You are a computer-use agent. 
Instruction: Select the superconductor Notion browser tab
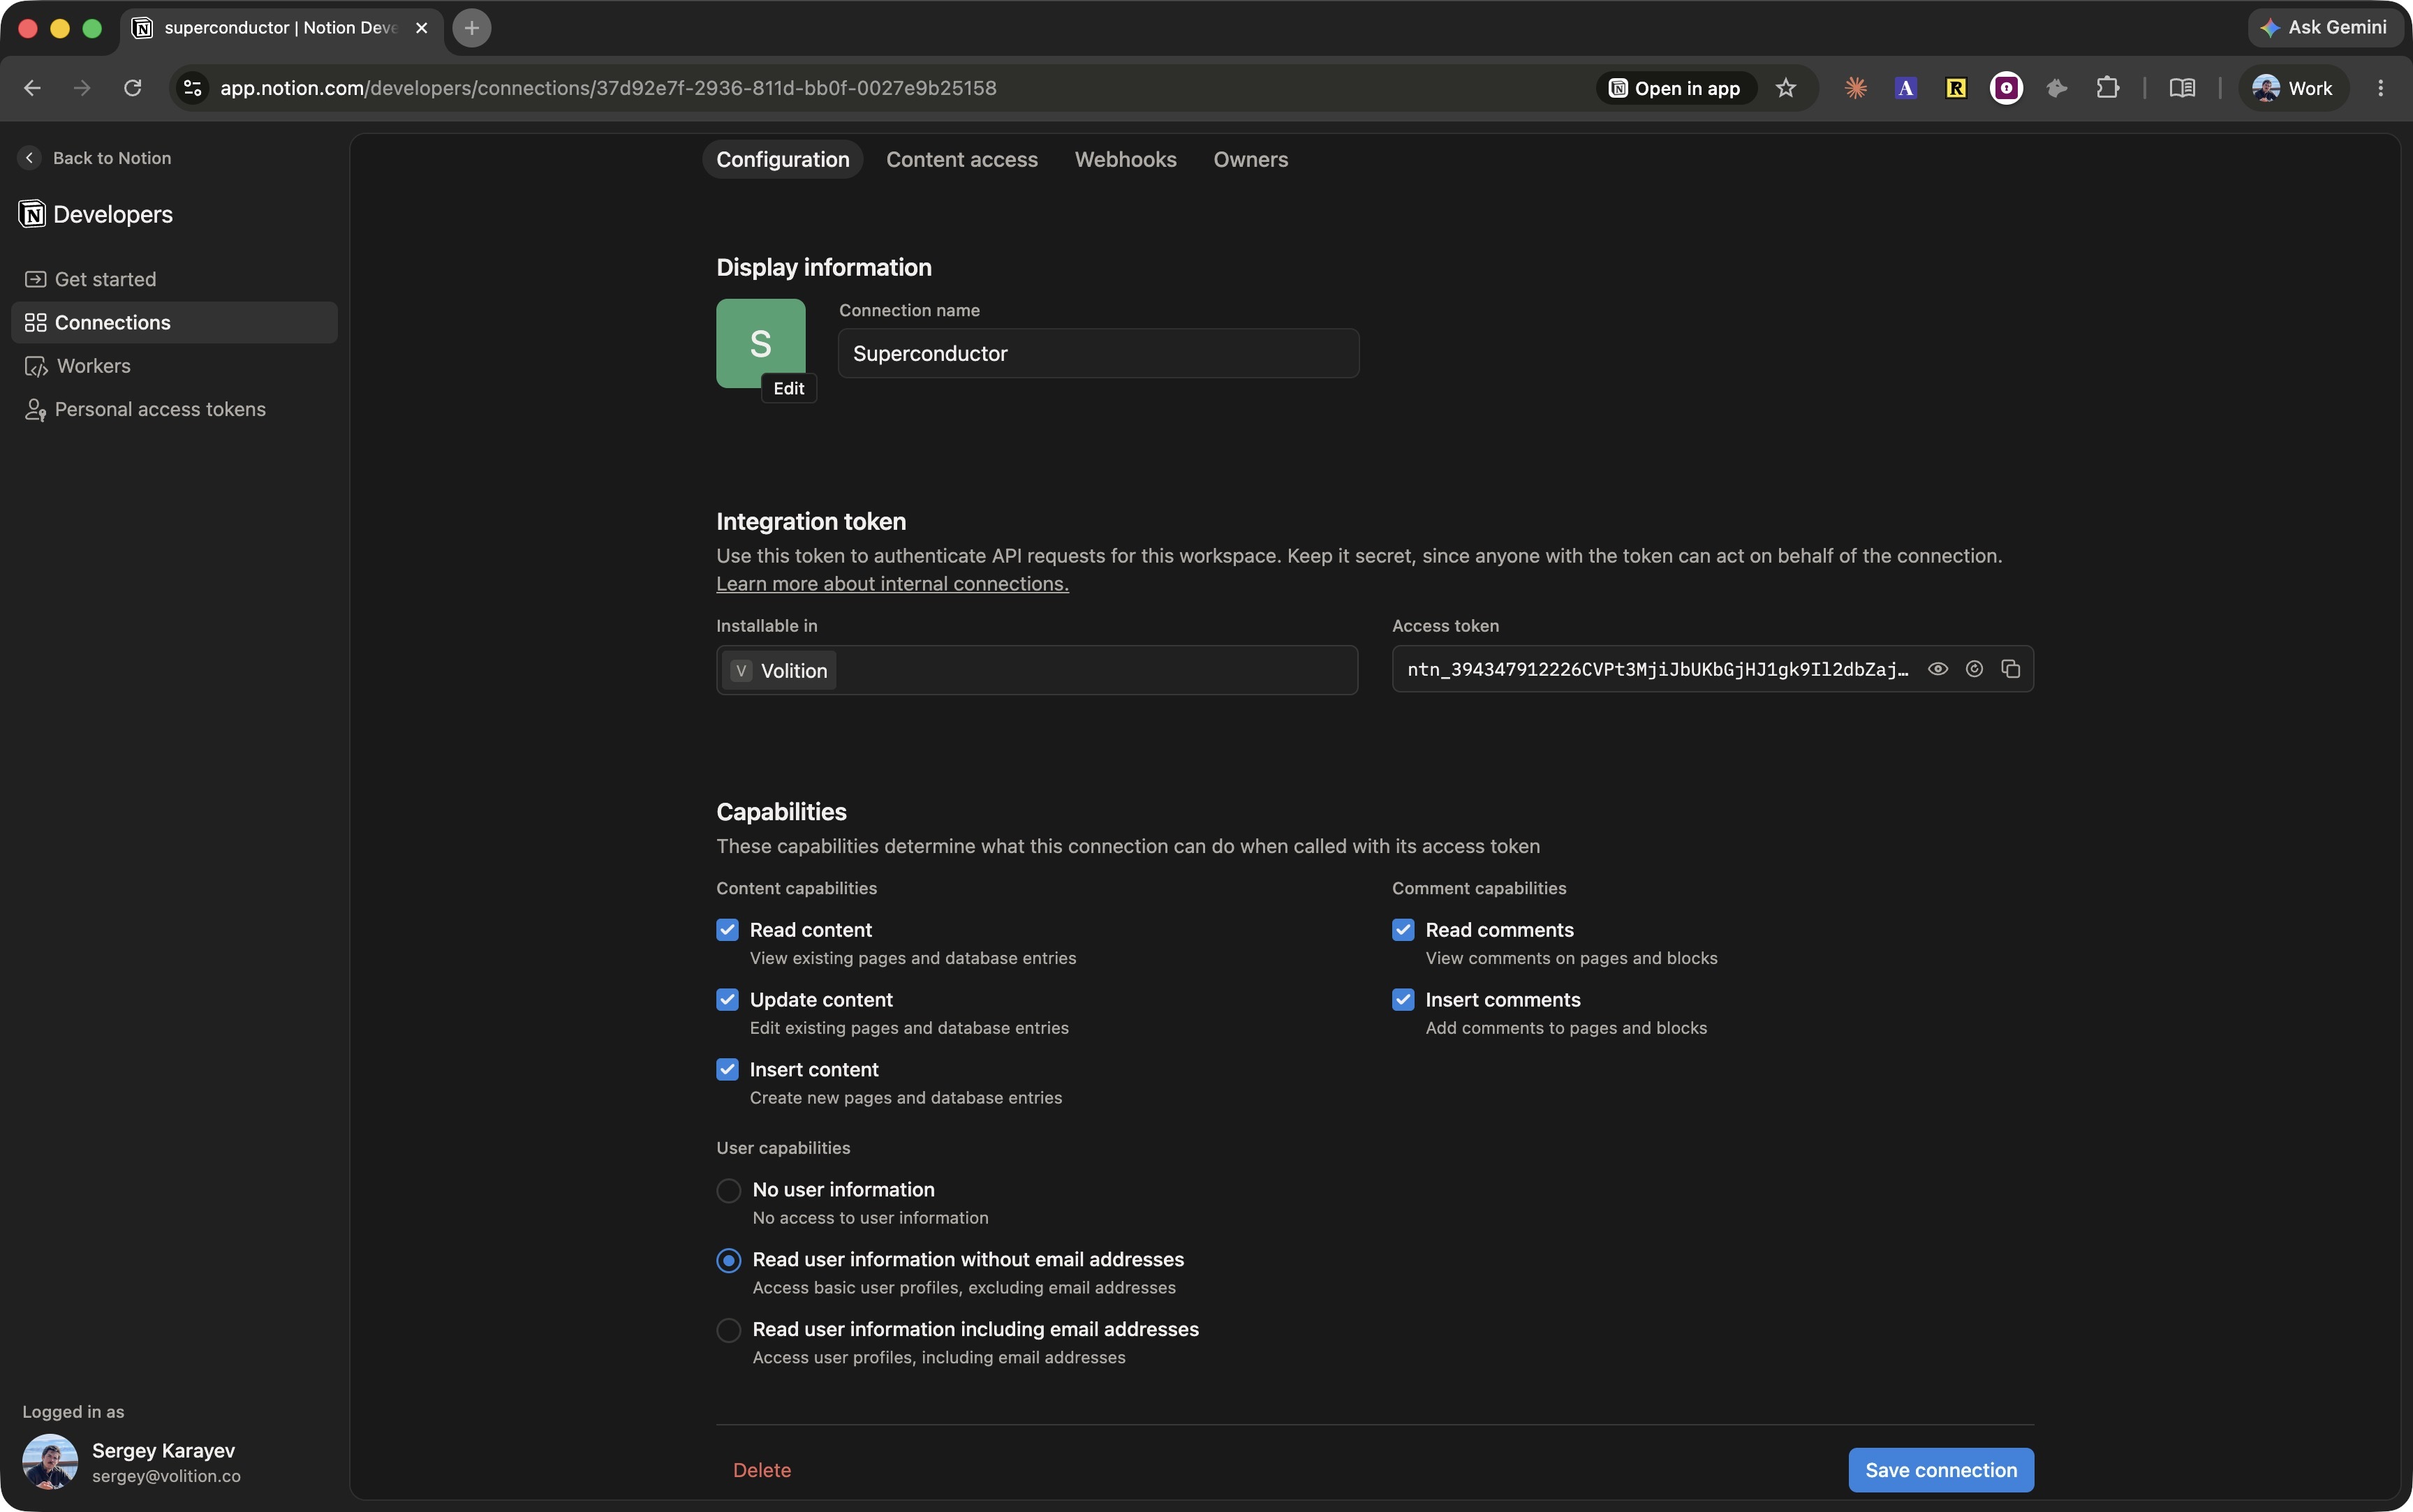tap(282, 28)
